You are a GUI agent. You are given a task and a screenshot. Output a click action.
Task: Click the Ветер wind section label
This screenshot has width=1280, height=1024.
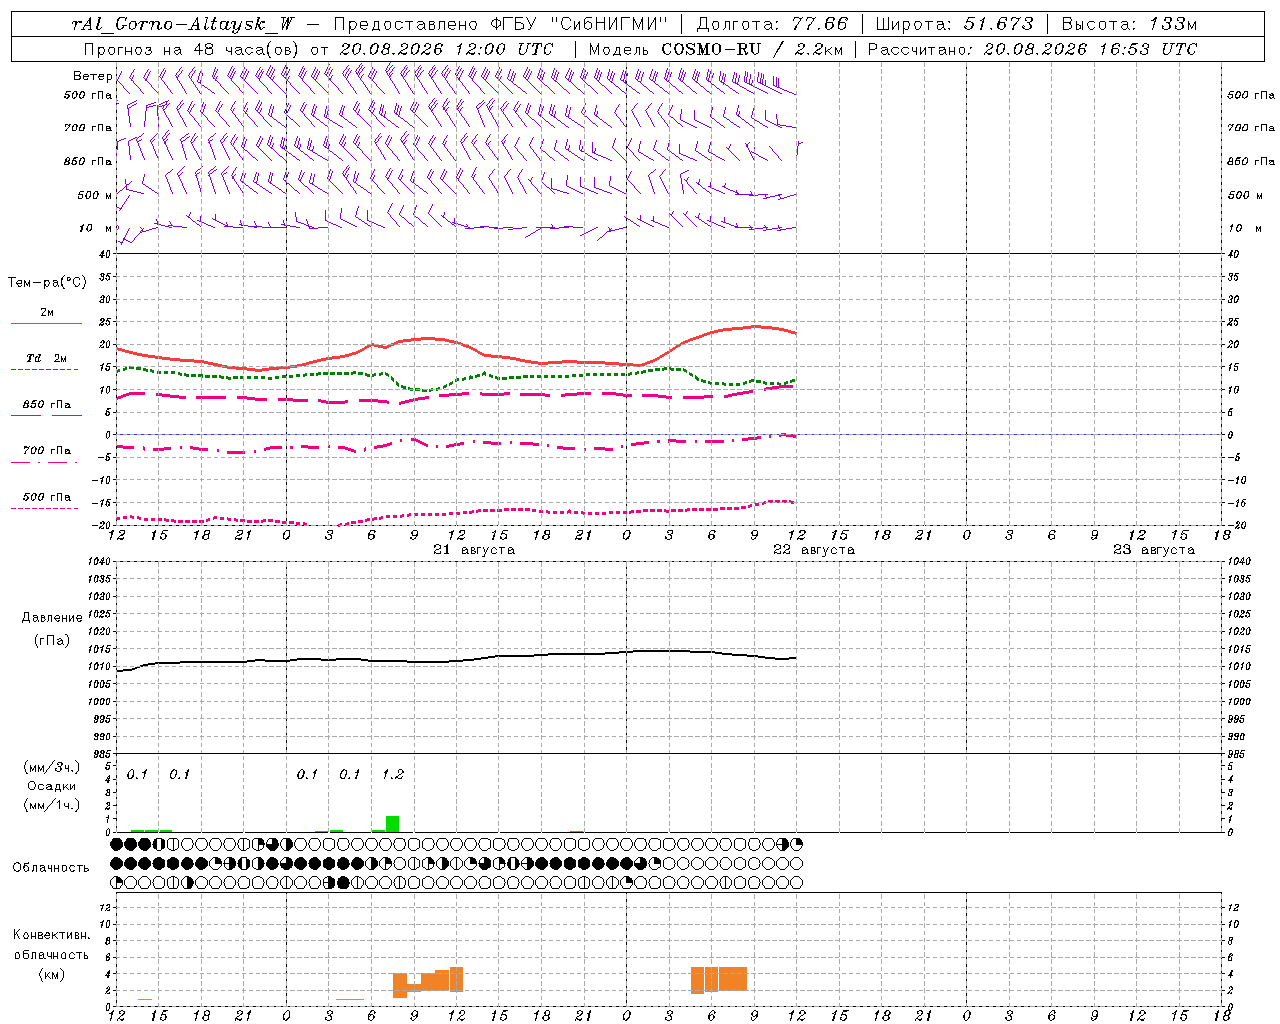pos(93,76)
